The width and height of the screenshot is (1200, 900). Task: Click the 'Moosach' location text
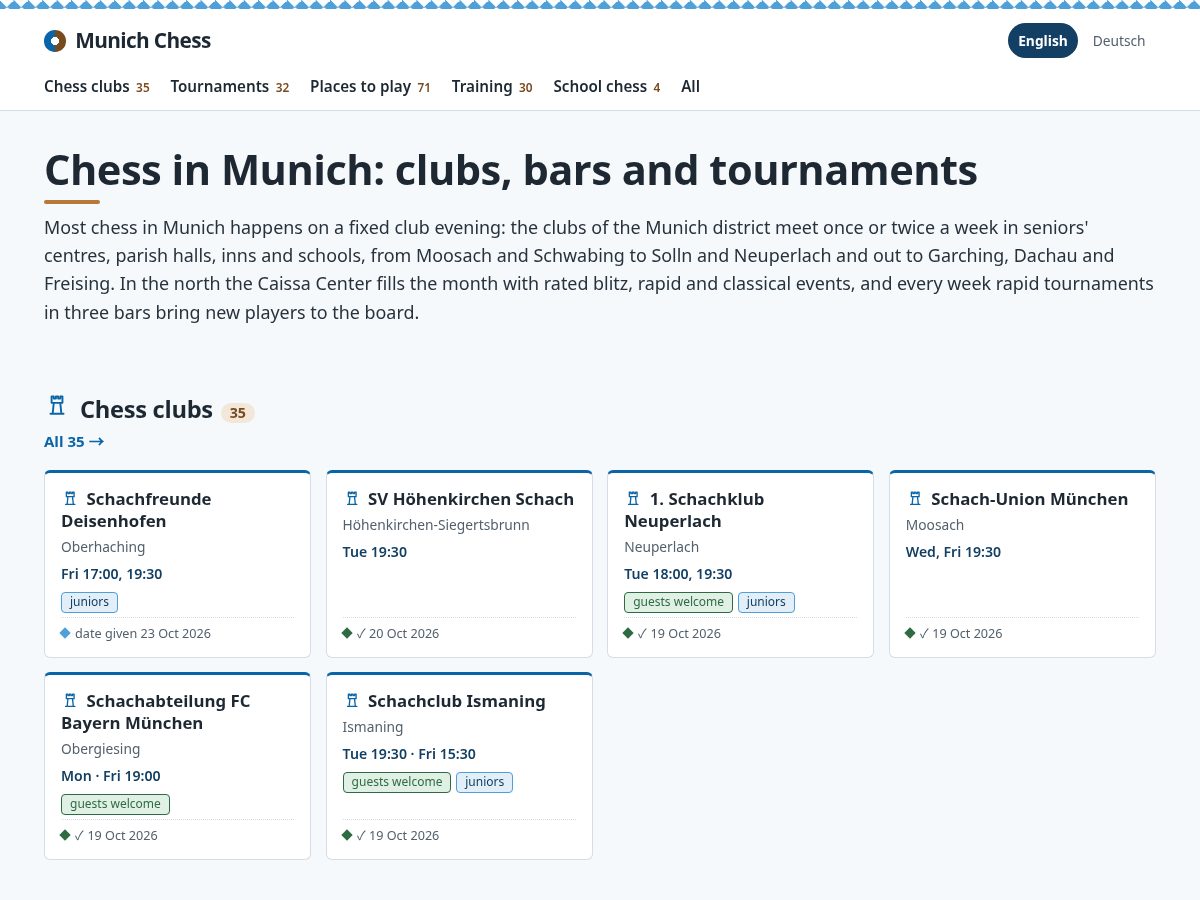coord(935,525)
